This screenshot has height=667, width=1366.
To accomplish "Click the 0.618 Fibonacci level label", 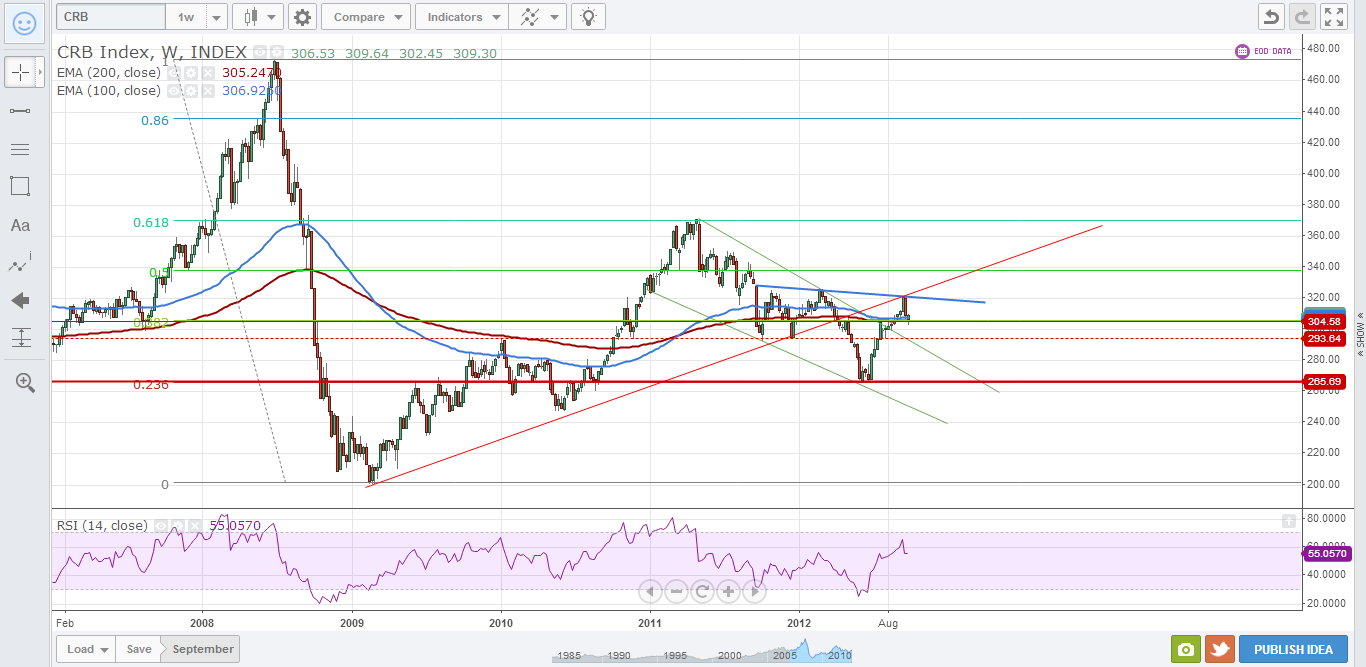I will tap(151, 222).
